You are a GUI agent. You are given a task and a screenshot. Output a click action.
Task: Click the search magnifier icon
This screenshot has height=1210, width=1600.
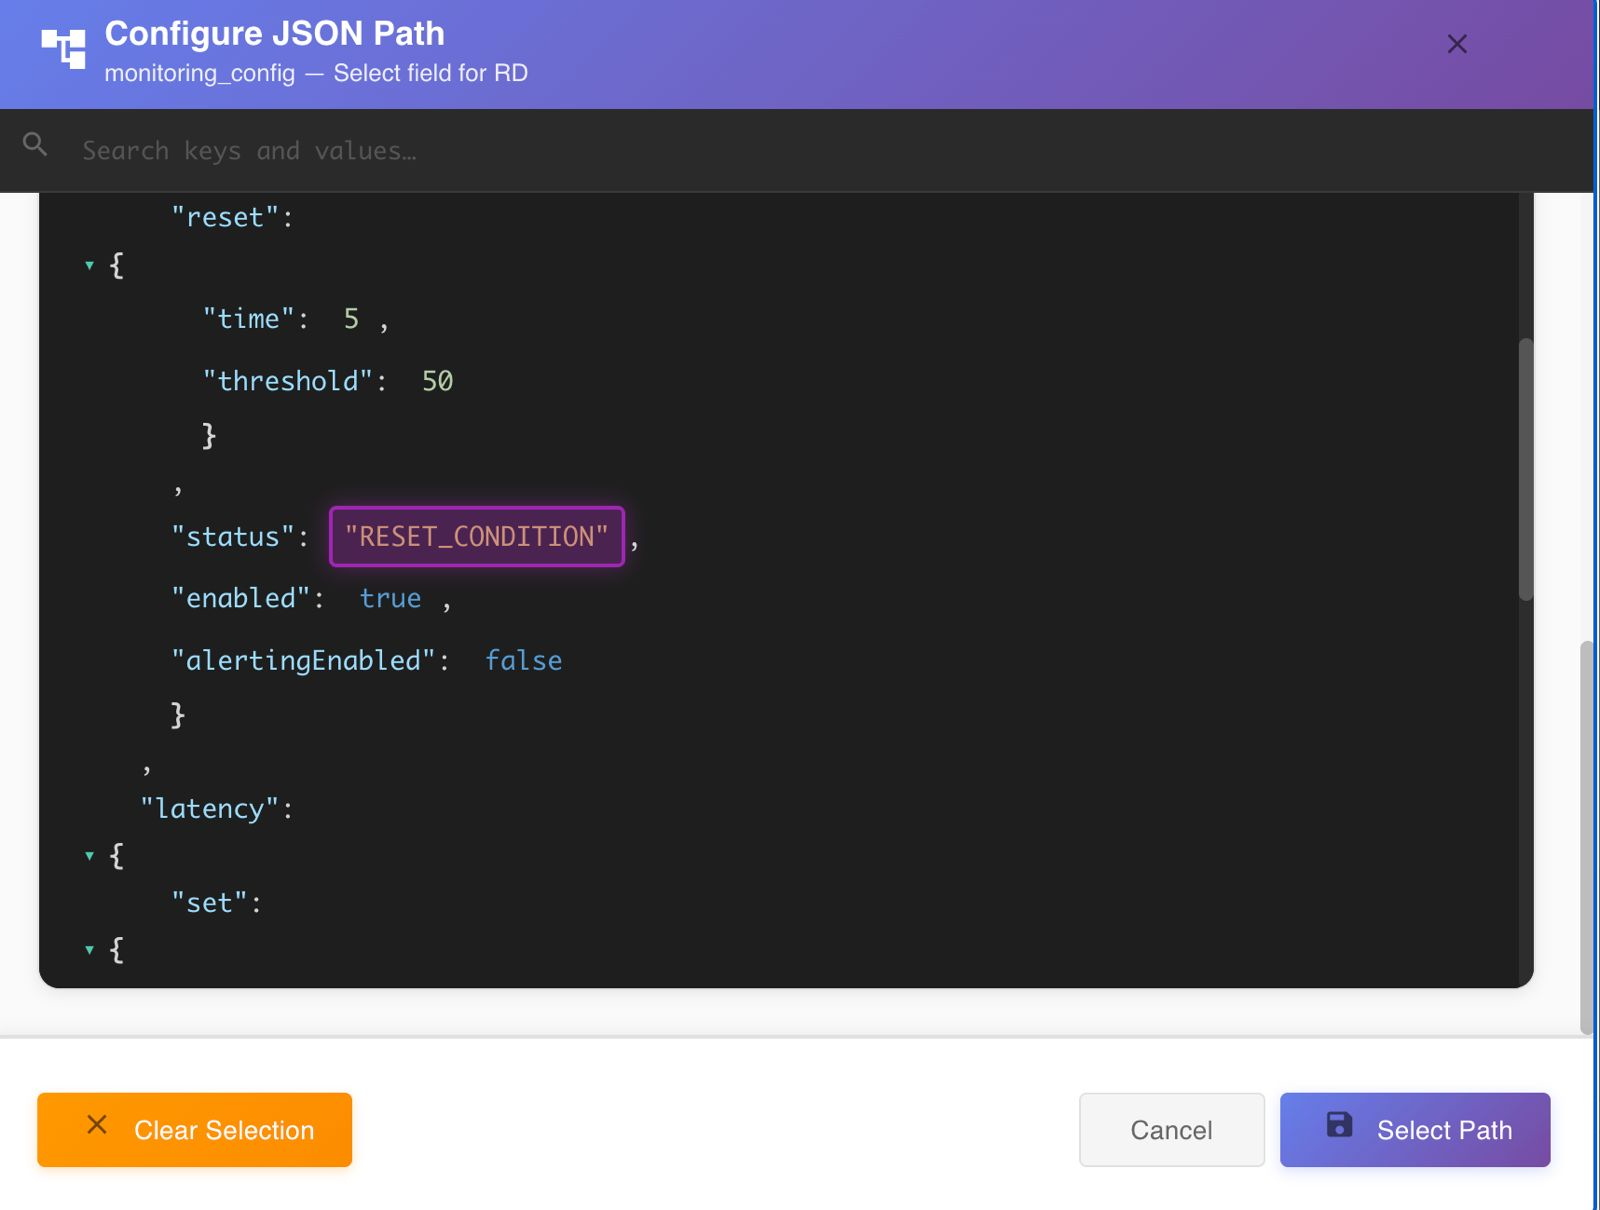tap(35, 145)
